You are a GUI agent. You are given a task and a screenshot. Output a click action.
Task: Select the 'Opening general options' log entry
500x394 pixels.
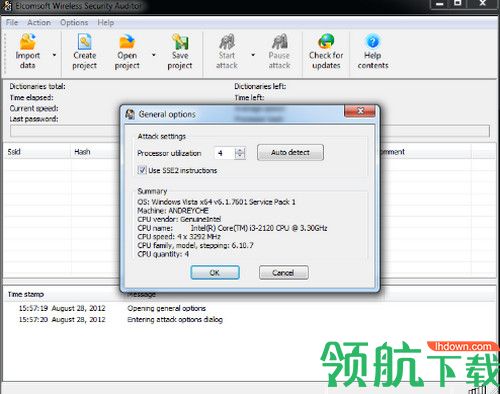167,308
